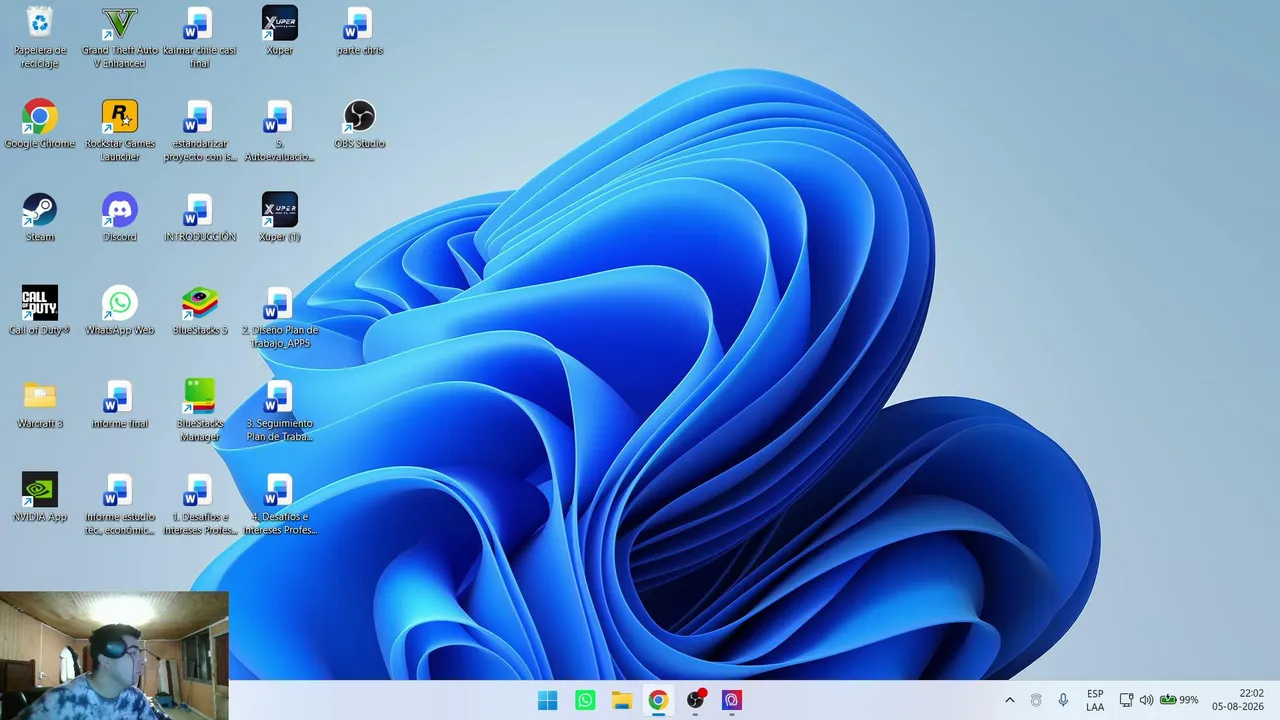Screen dimensions: 1280x720
Task: Launch the NVIDIA App shortcut
Action: pyautogui.click(x=40, y=497)
